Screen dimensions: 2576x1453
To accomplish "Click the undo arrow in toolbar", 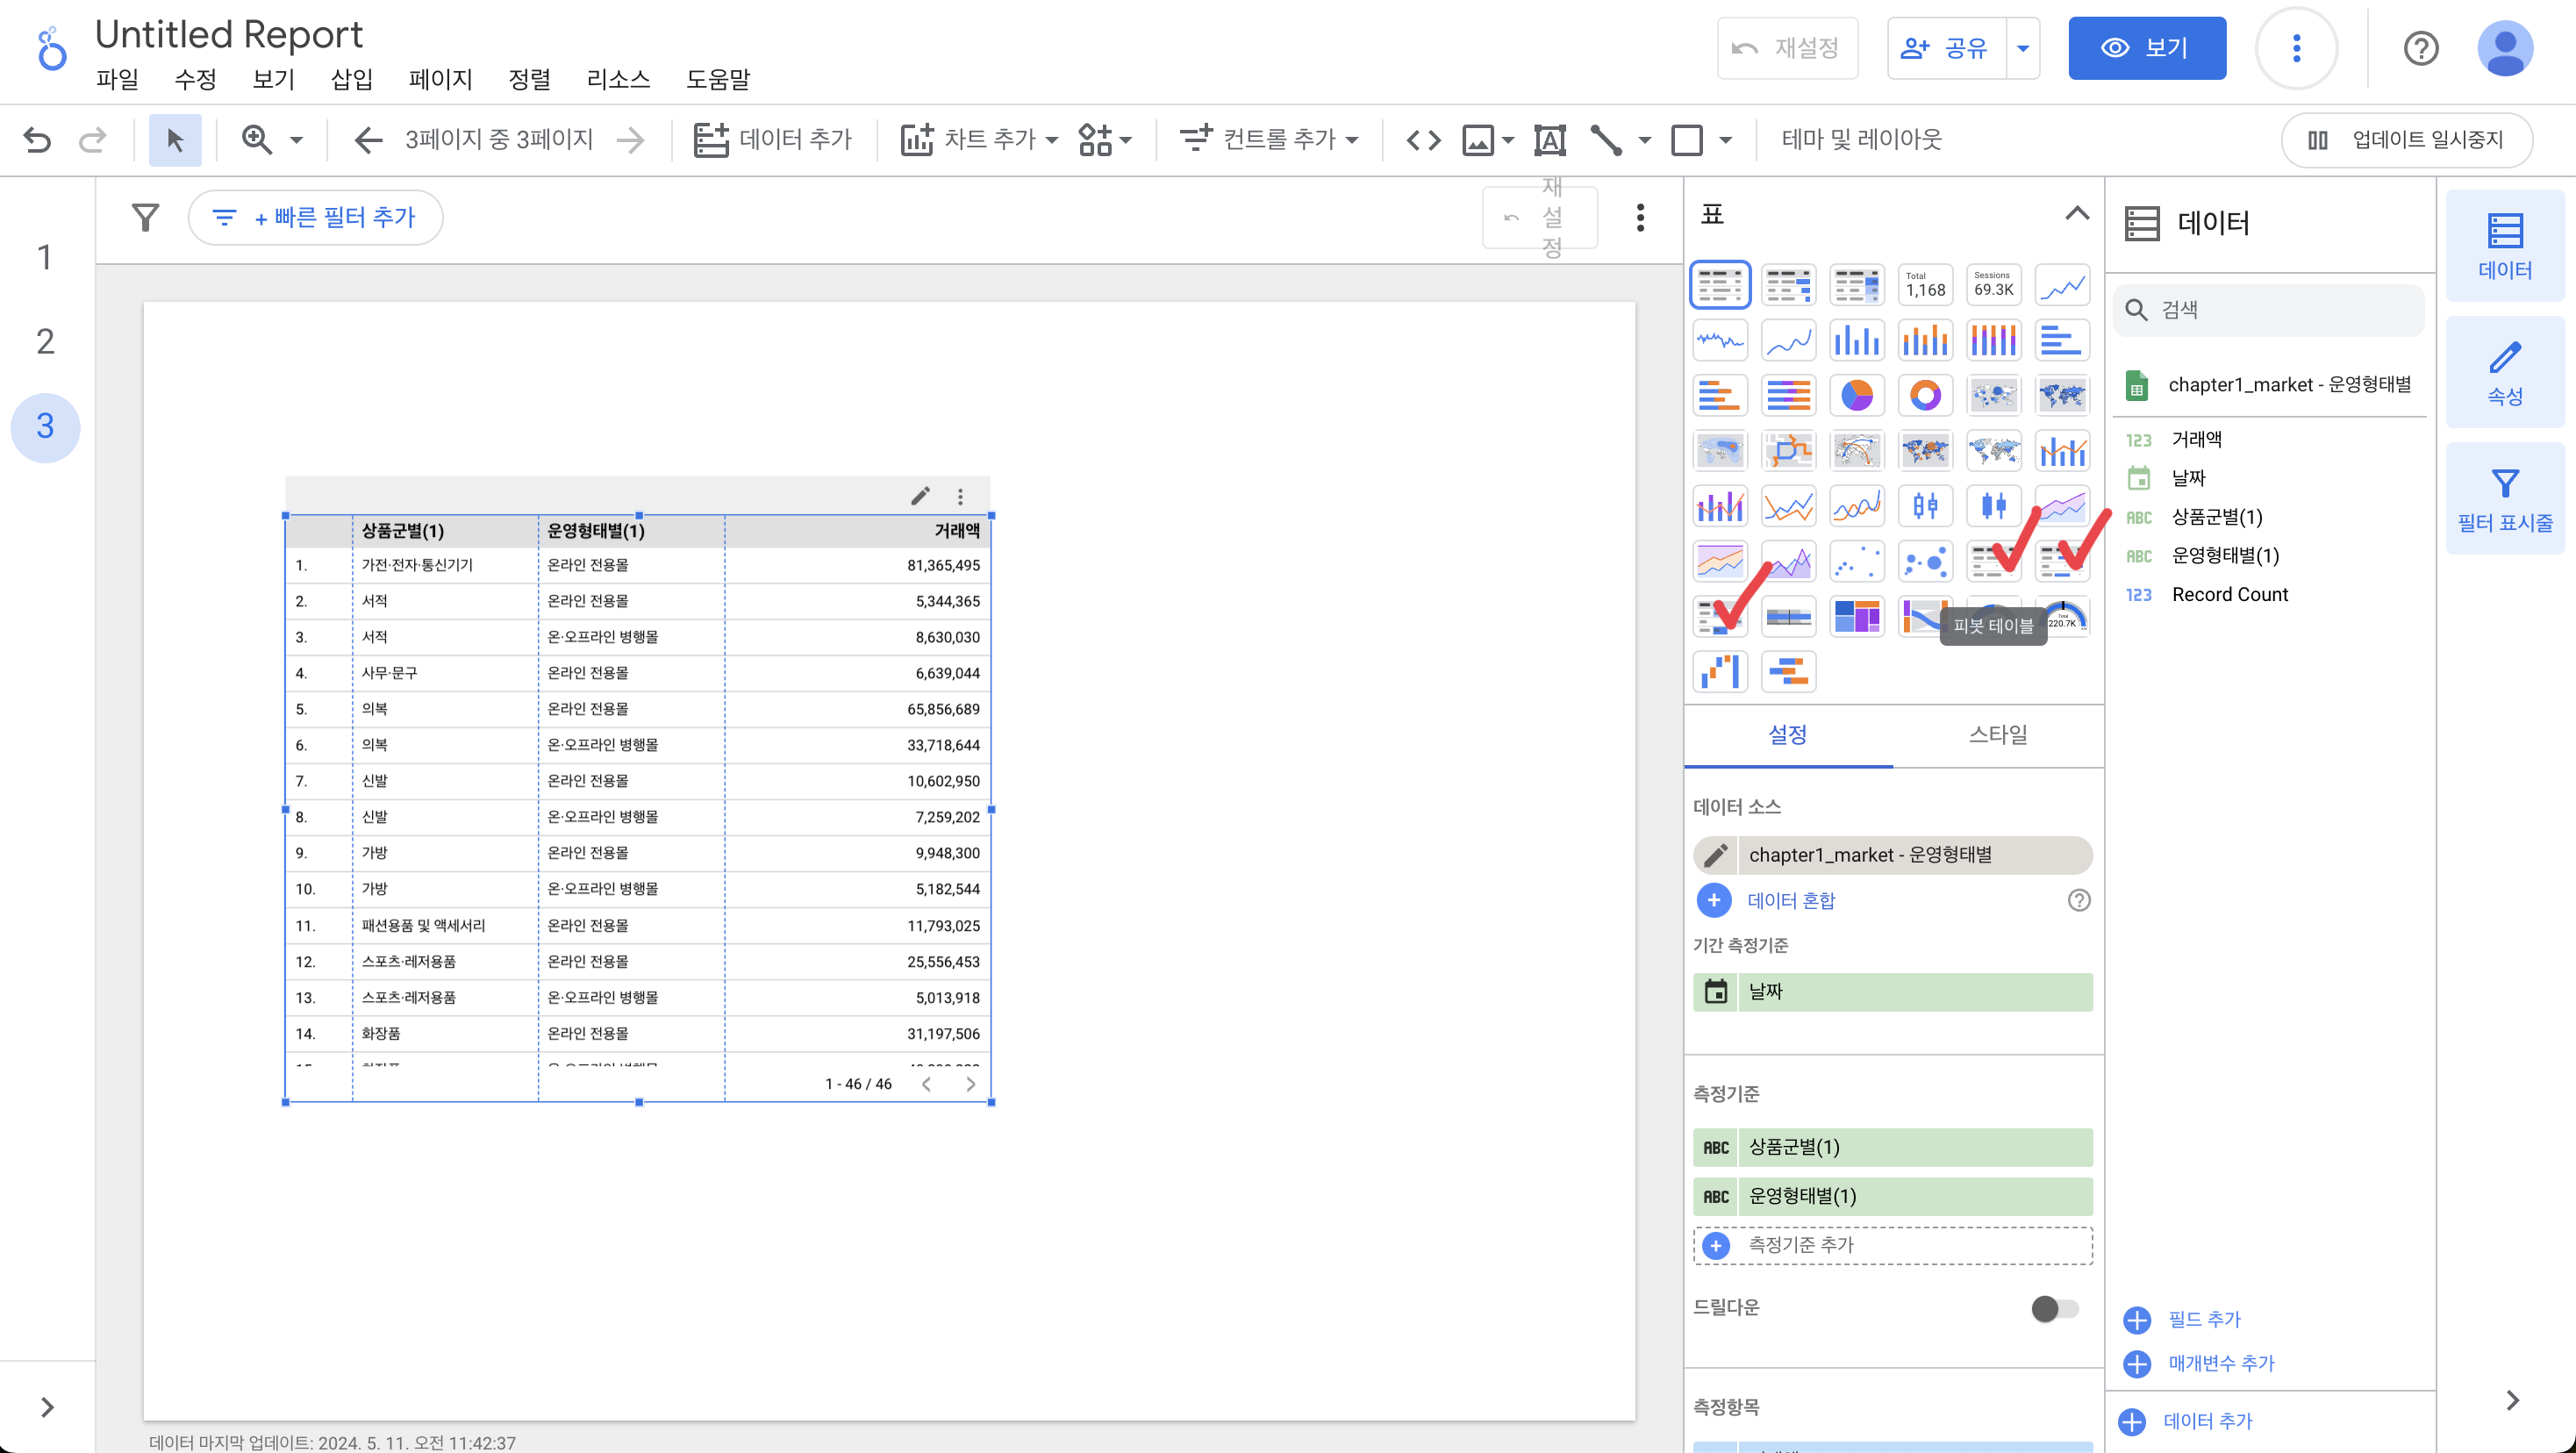I will click(37, 140).
